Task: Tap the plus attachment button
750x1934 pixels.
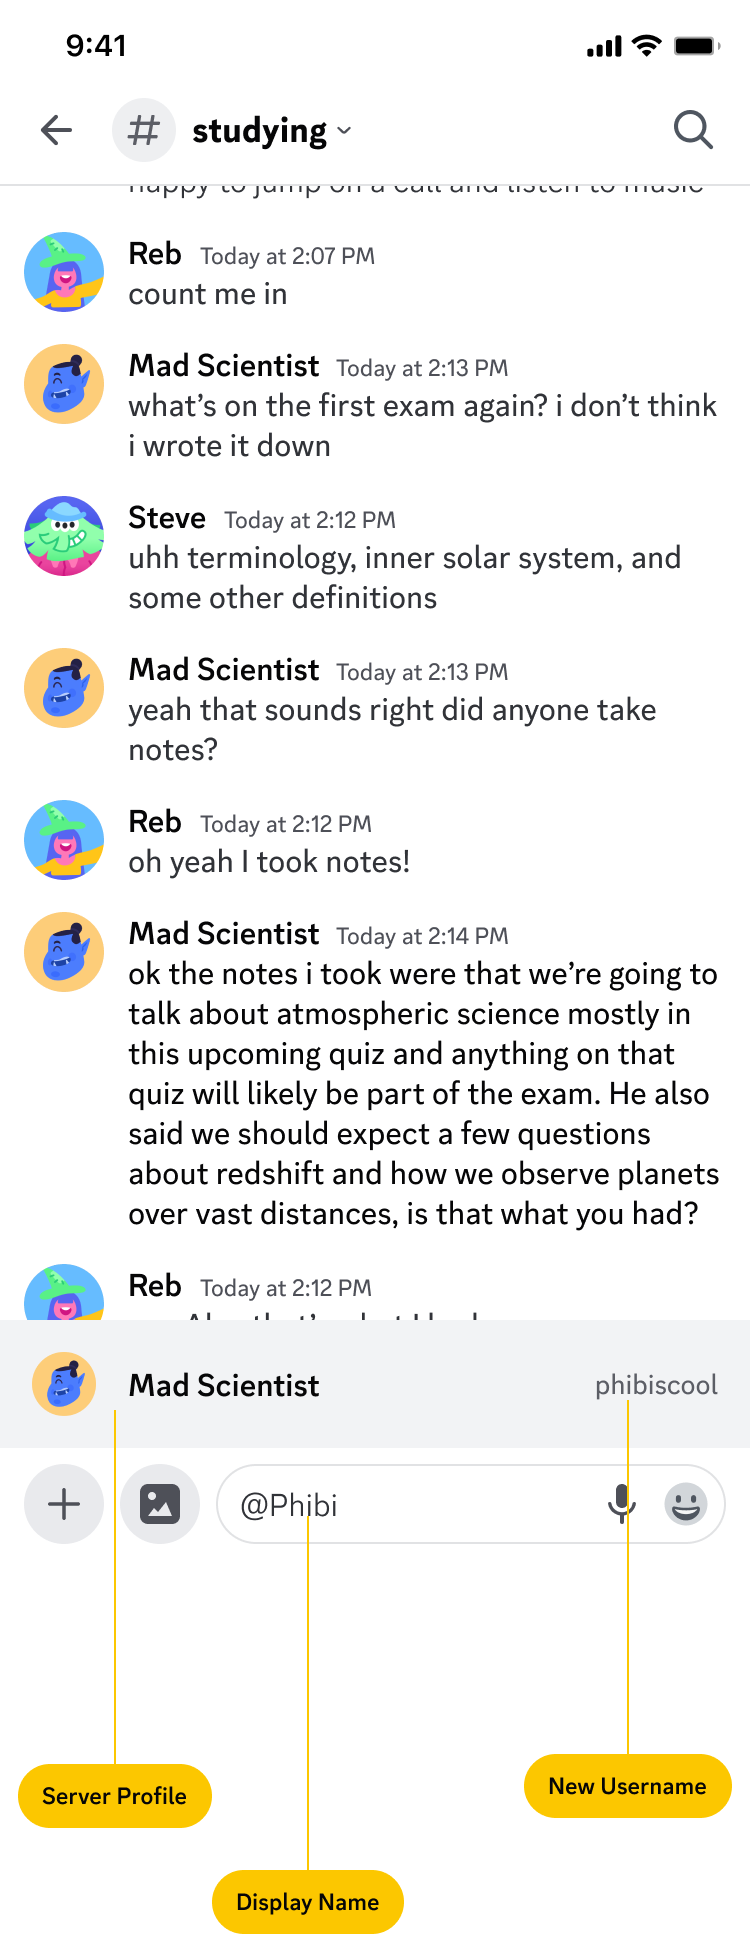Action: (x=64, y=1504)
